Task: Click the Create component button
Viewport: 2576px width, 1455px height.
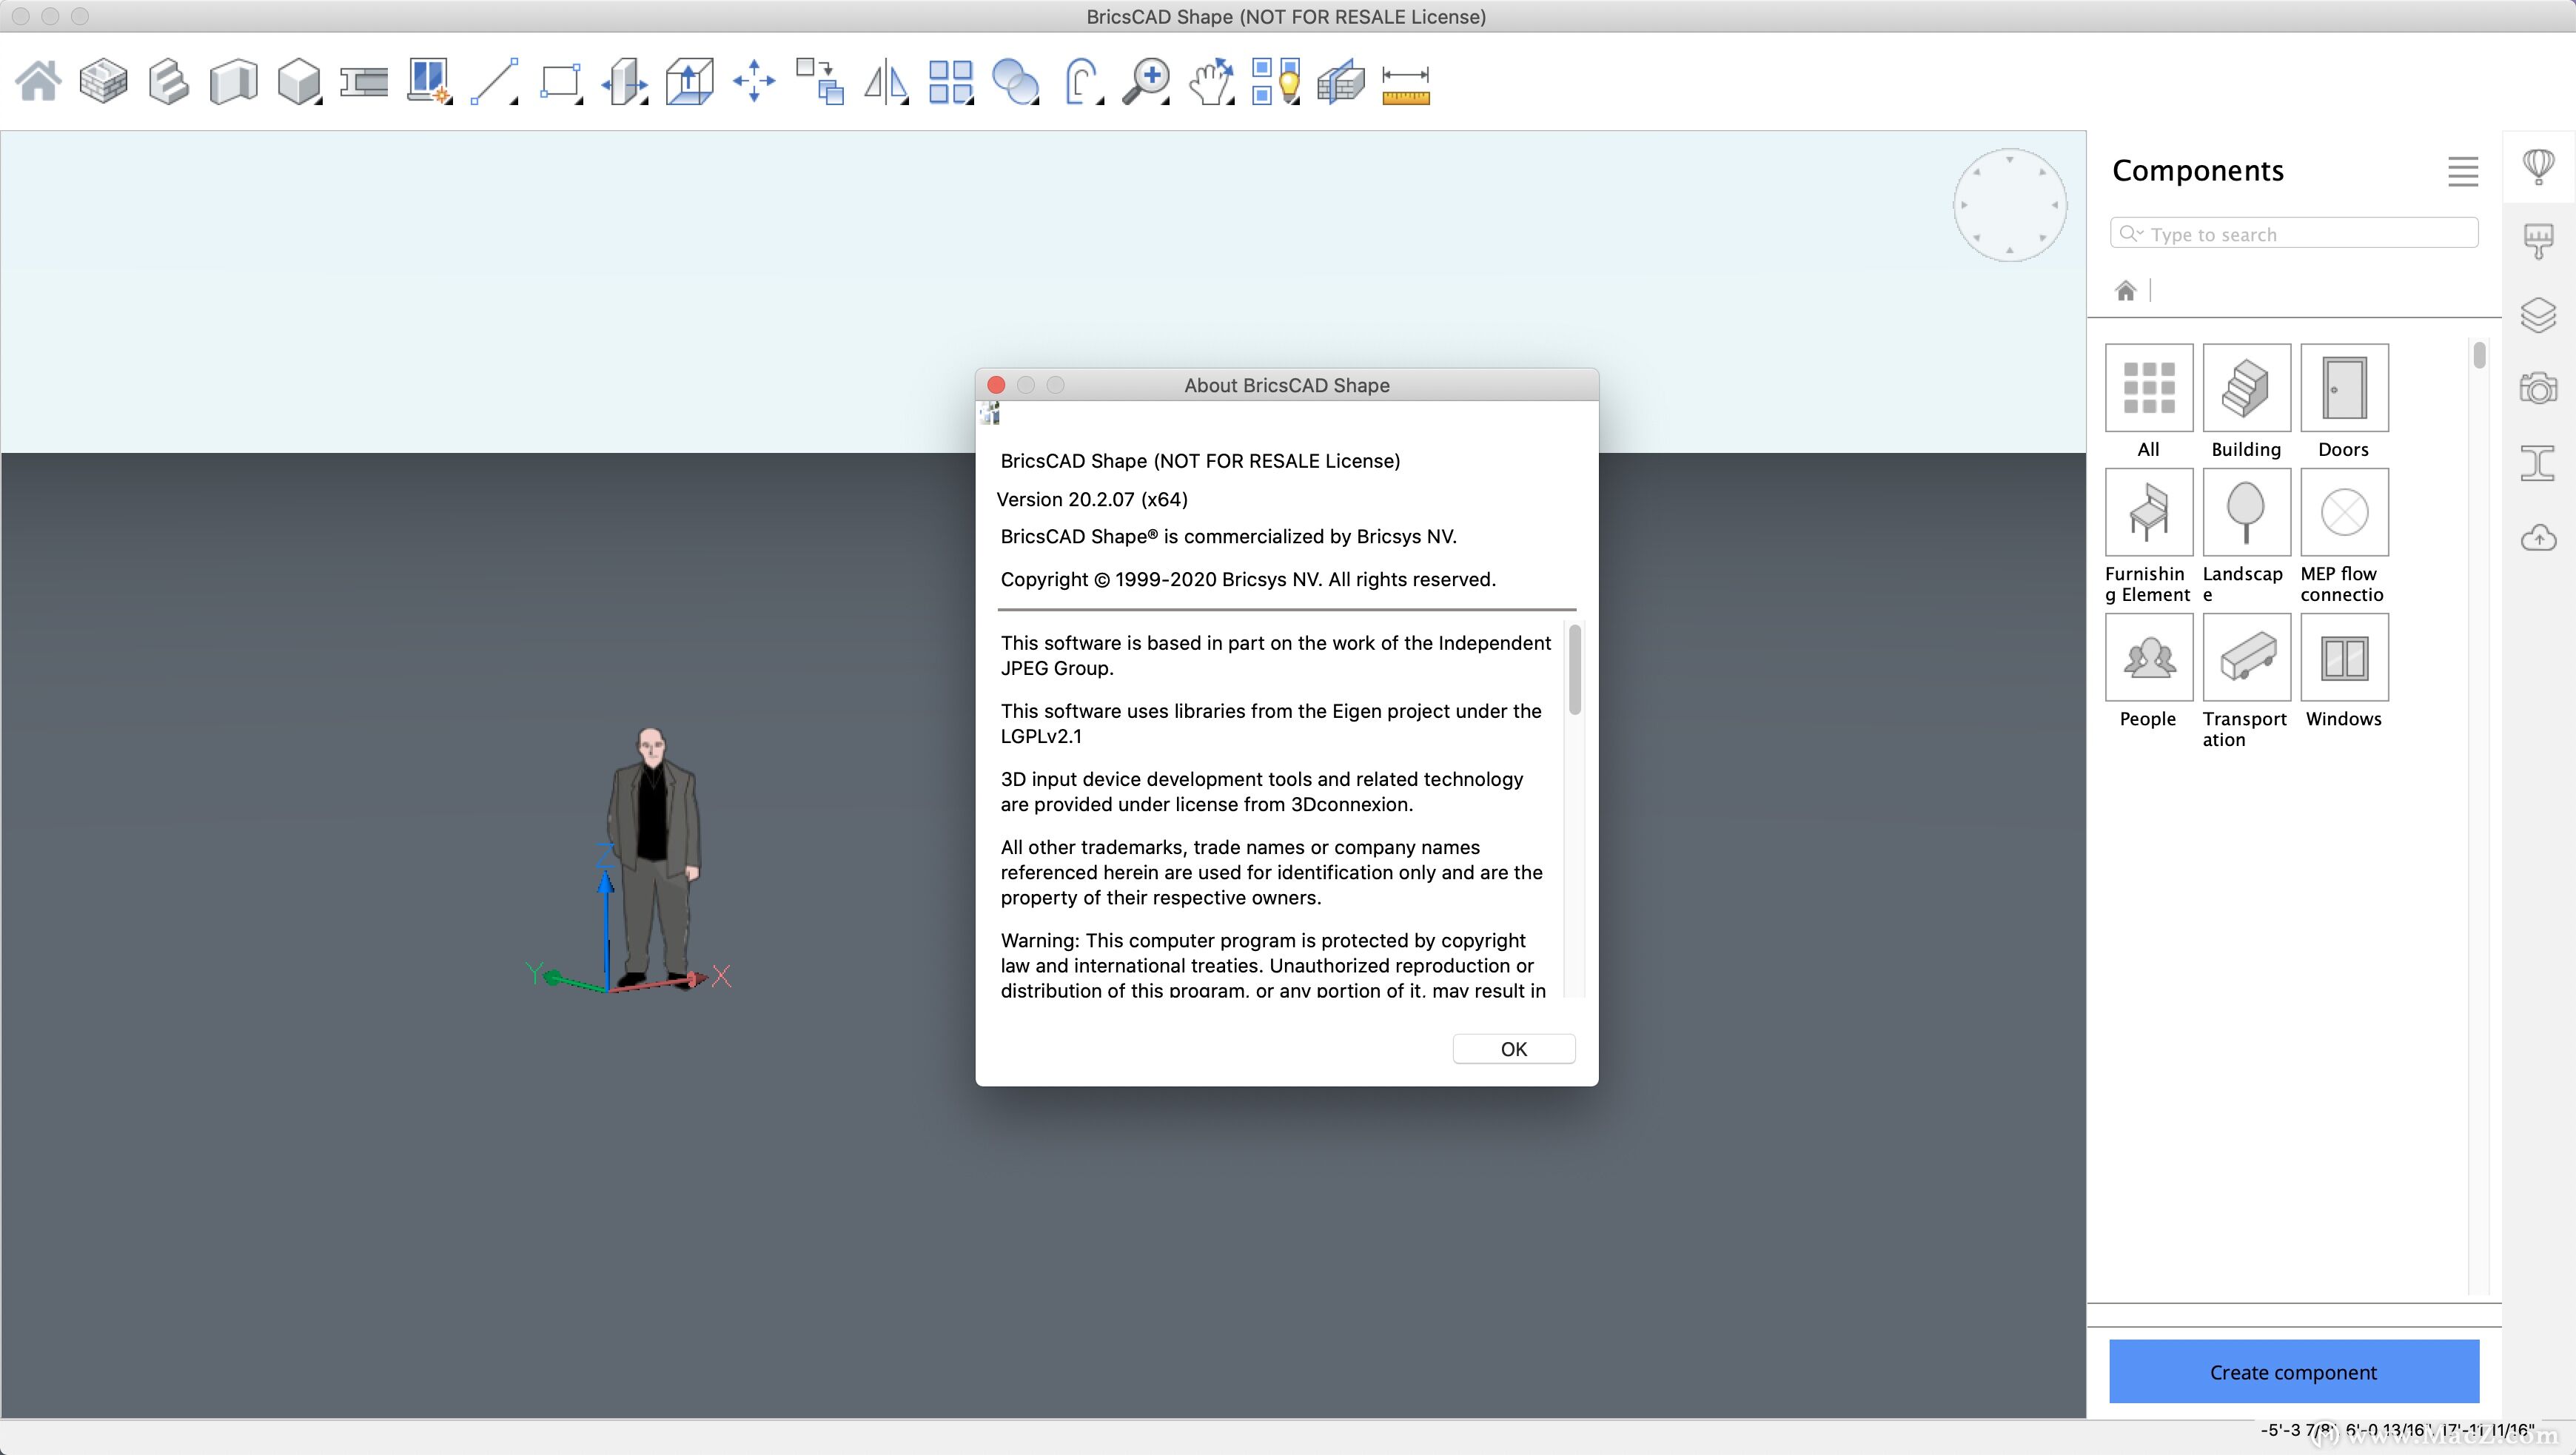Action: [2293, 1371]
